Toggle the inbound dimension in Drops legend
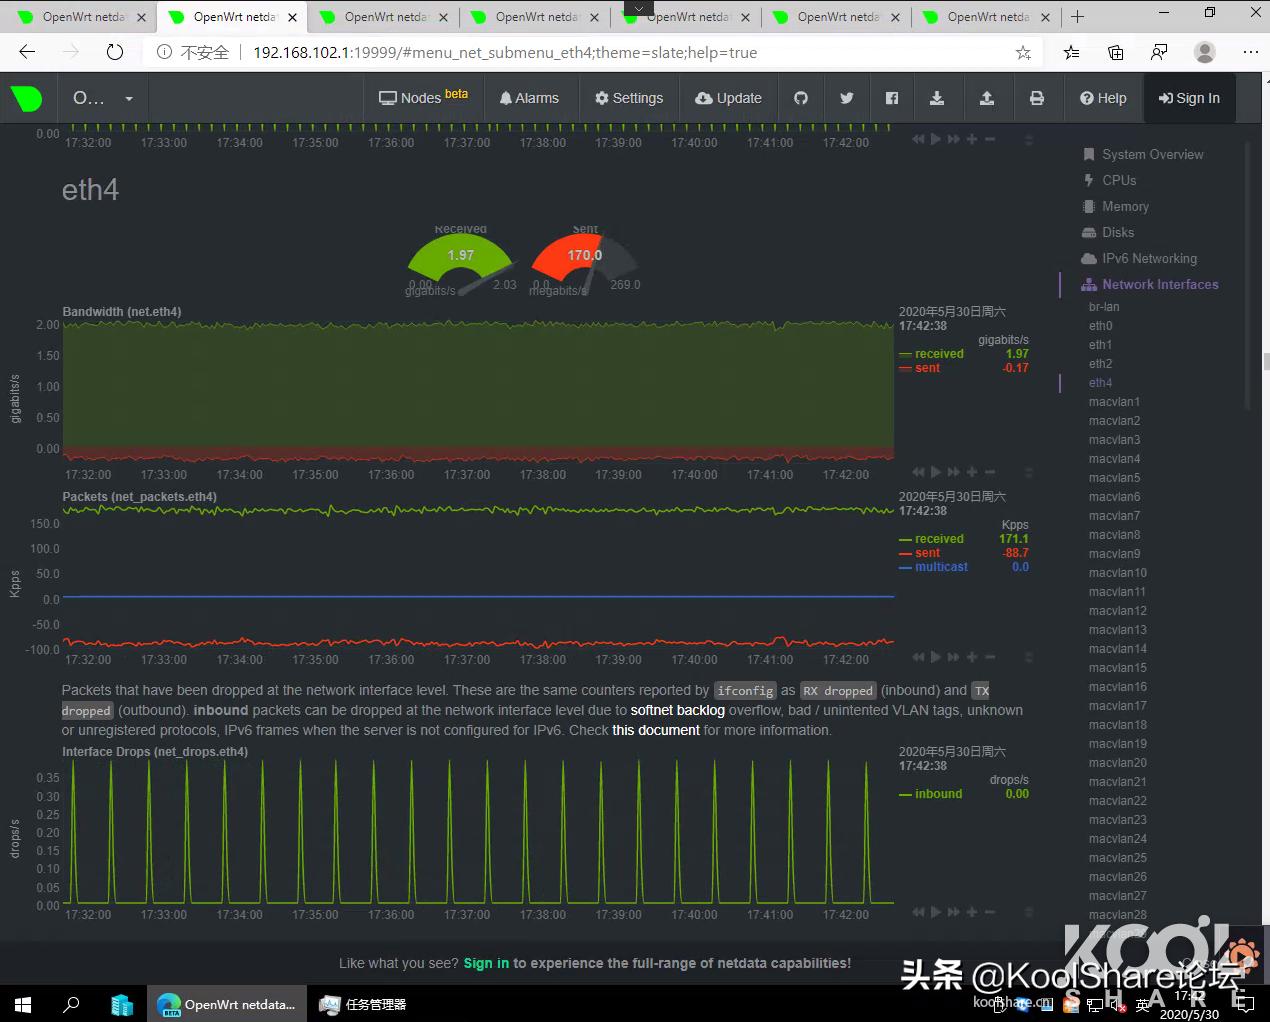The height and width of the screenshot is (1022, 1270). tap(937, 794)
